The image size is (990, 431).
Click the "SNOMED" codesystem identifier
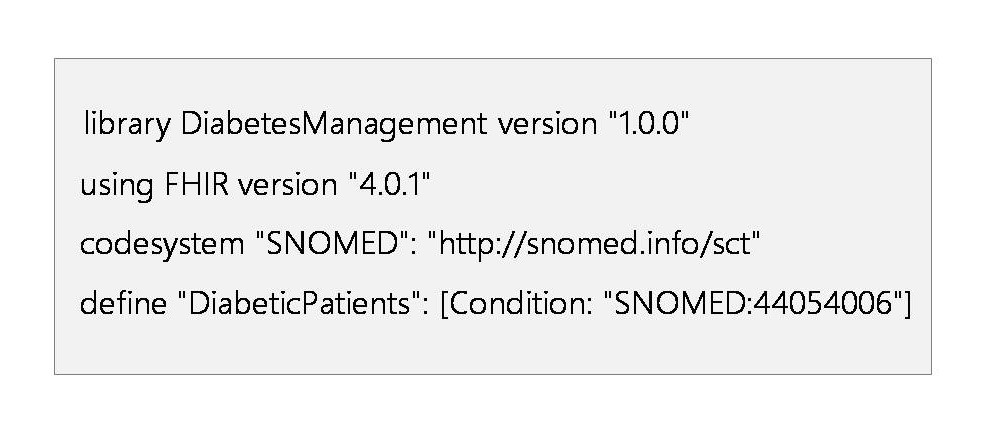333,241
